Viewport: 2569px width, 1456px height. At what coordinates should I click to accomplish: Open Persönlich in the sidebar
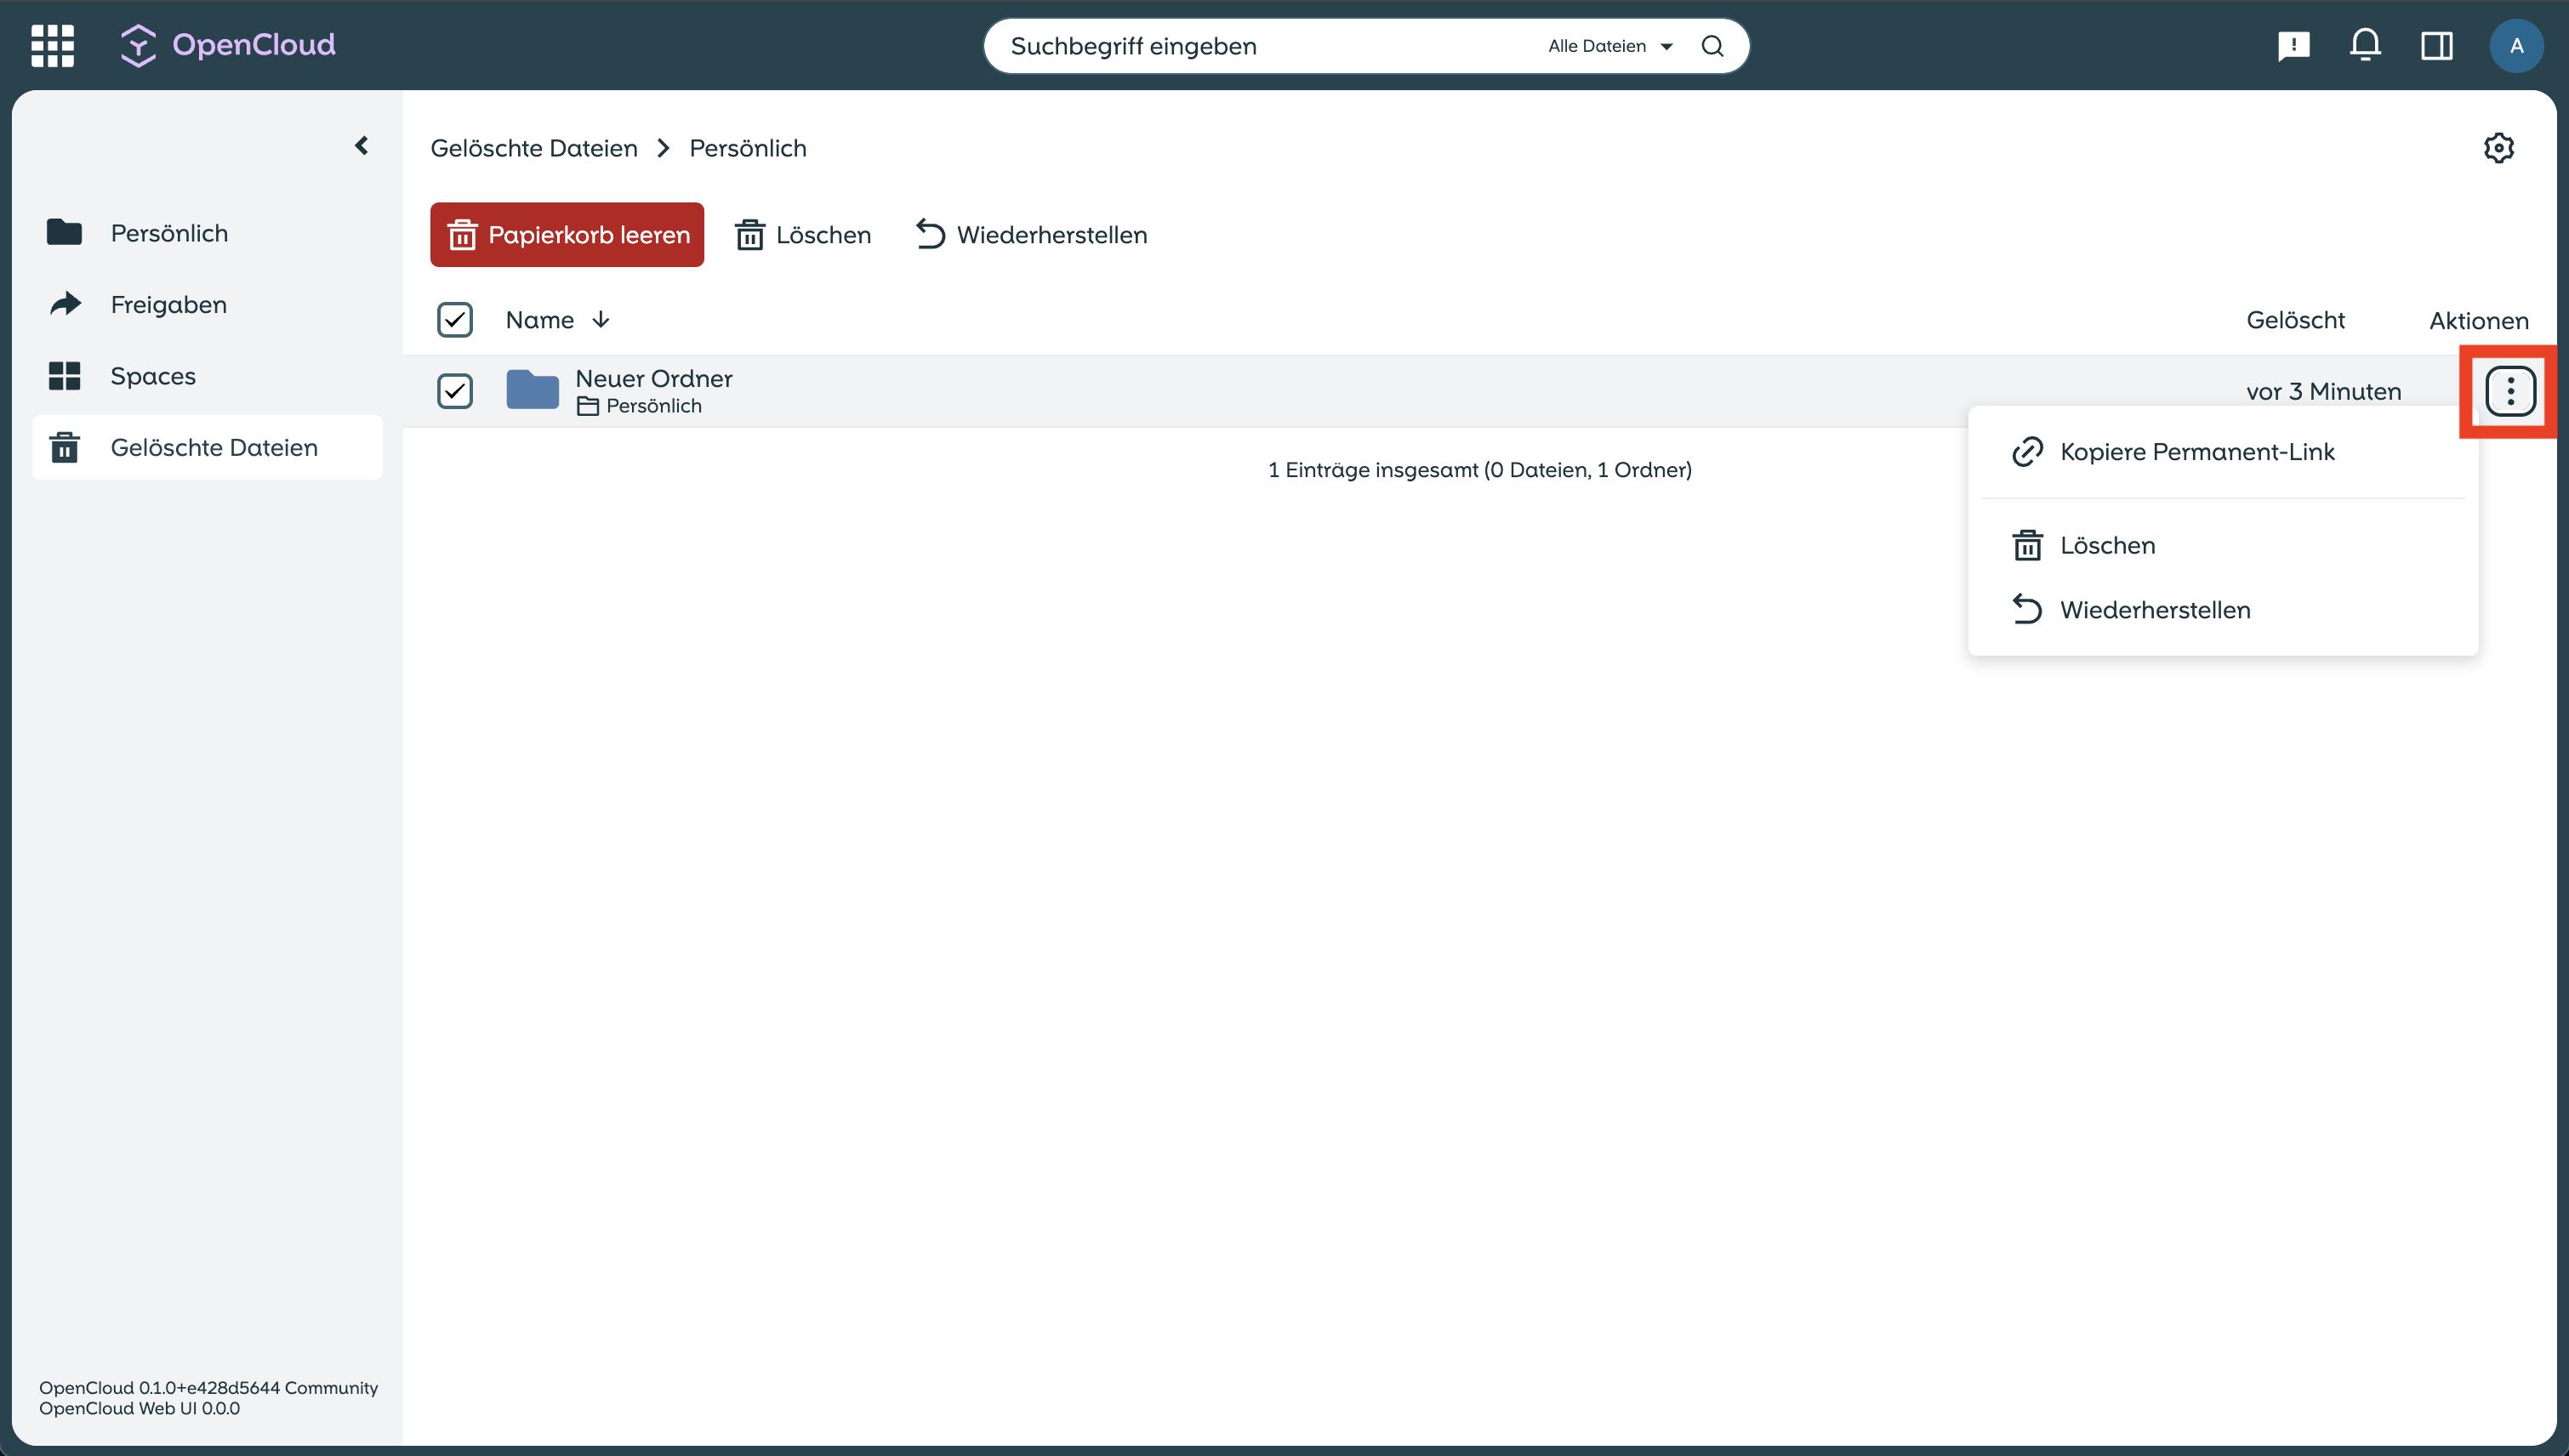point(207,233)
